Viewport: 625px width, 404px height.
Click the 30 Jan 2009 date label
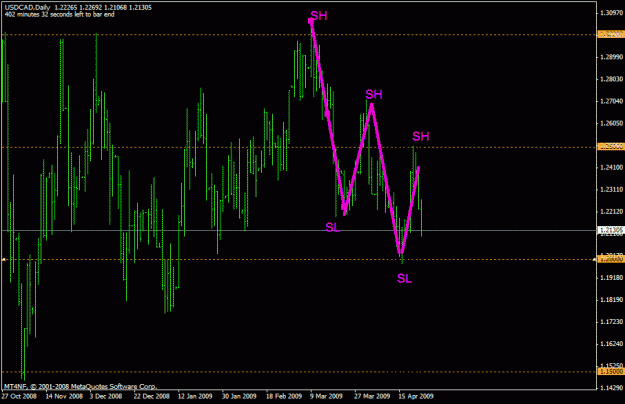click(239, 396)
